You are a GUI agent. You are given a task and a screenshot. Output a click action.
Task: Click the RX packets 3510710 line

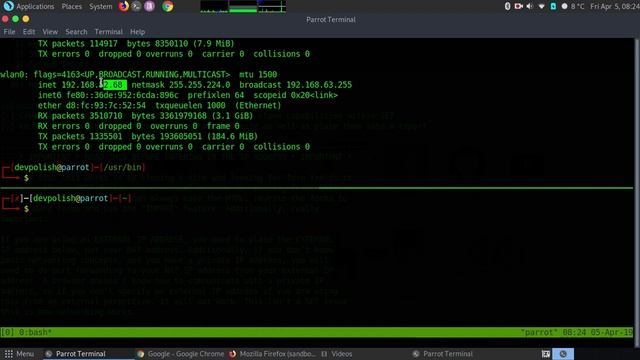[x=145, y=116]
